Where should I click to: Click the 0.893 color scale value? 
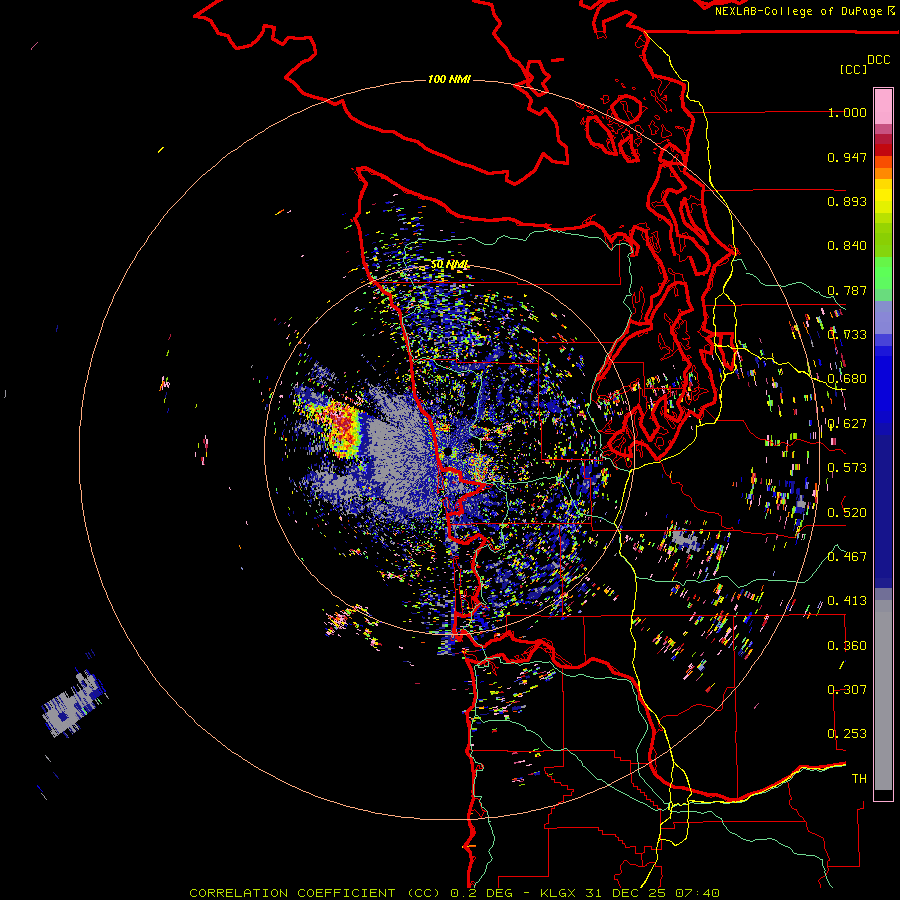[847, 201]
